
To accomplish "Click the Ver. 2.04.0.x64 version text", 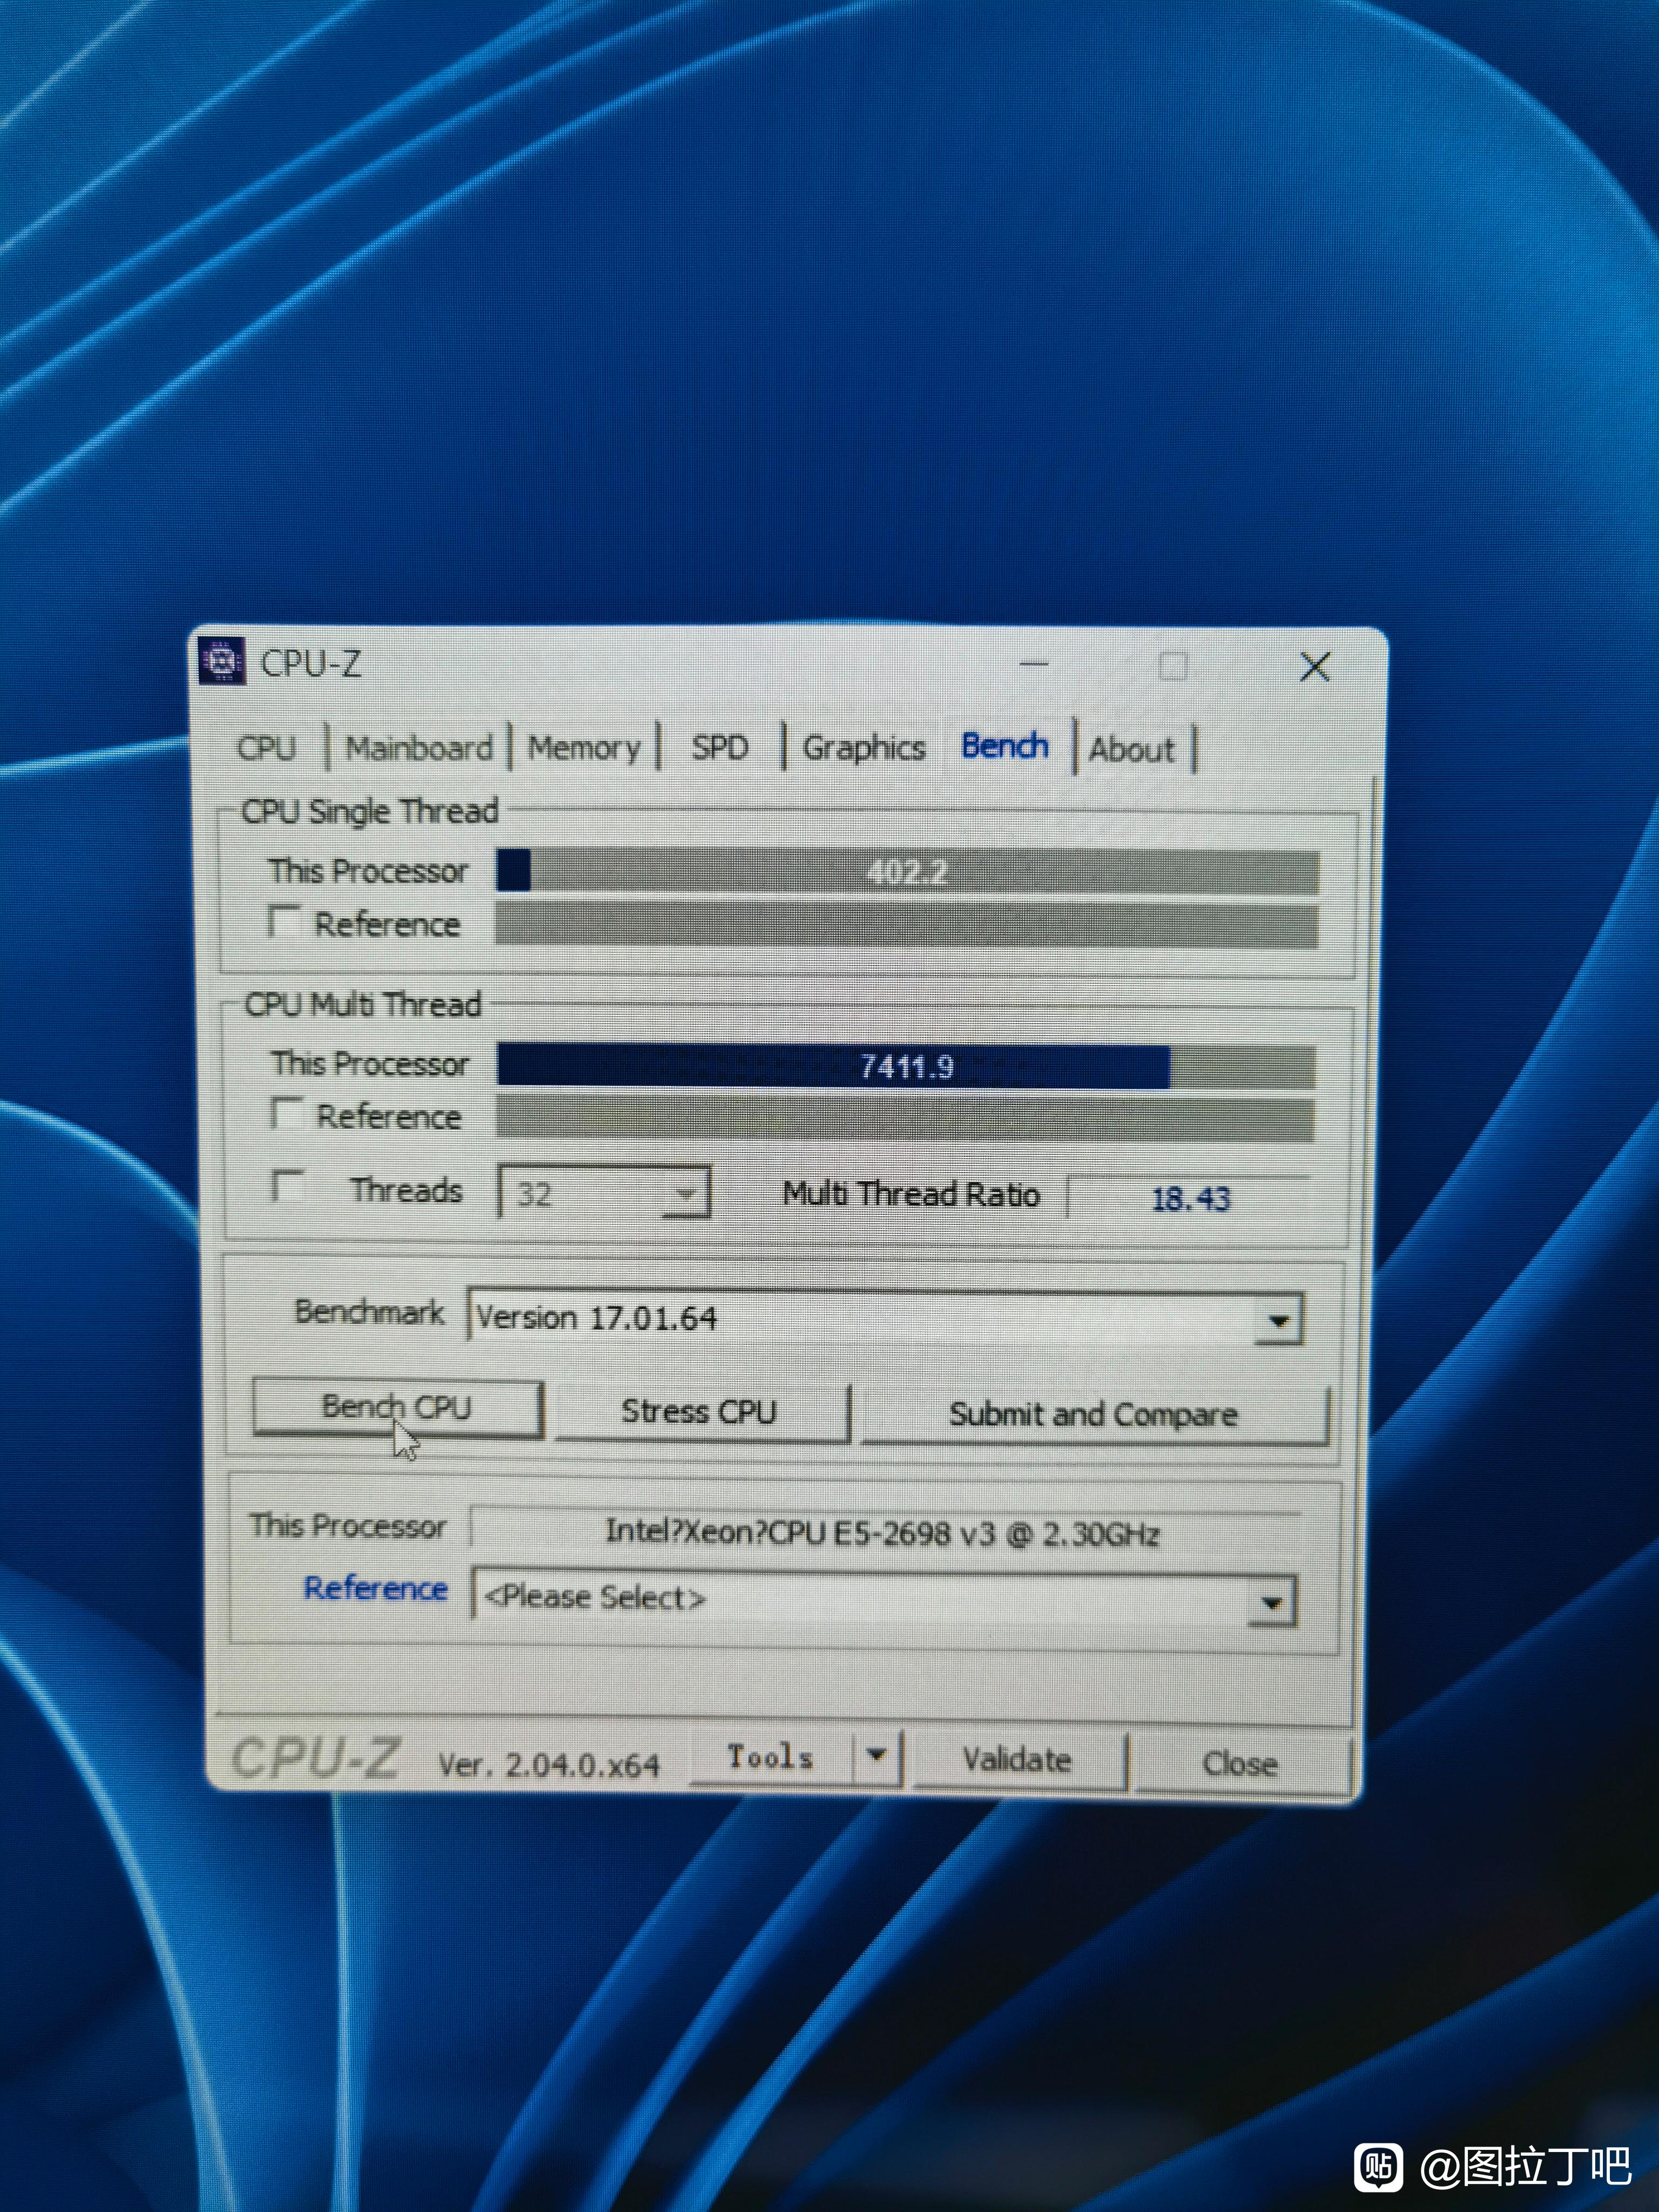I will coord(549,1765).
